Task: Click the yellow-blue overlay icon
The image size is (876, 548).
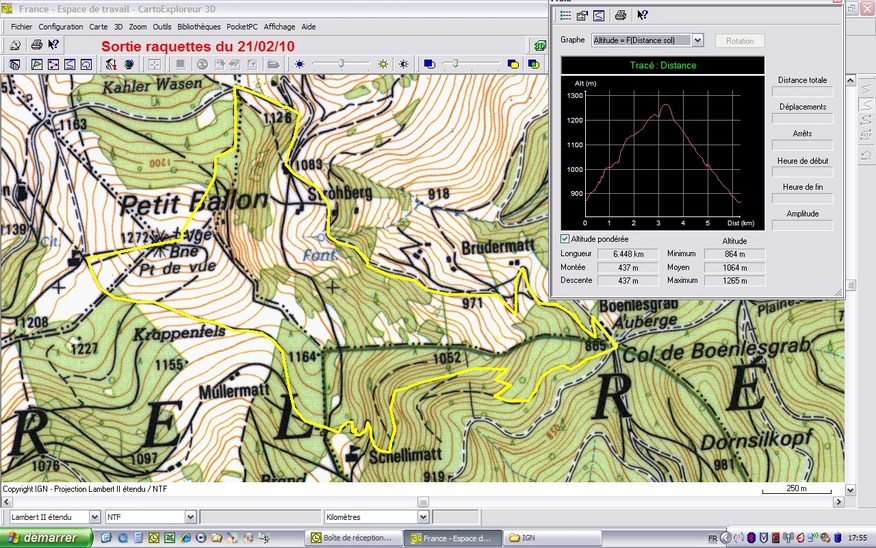Action: click(x=513, y=64)
